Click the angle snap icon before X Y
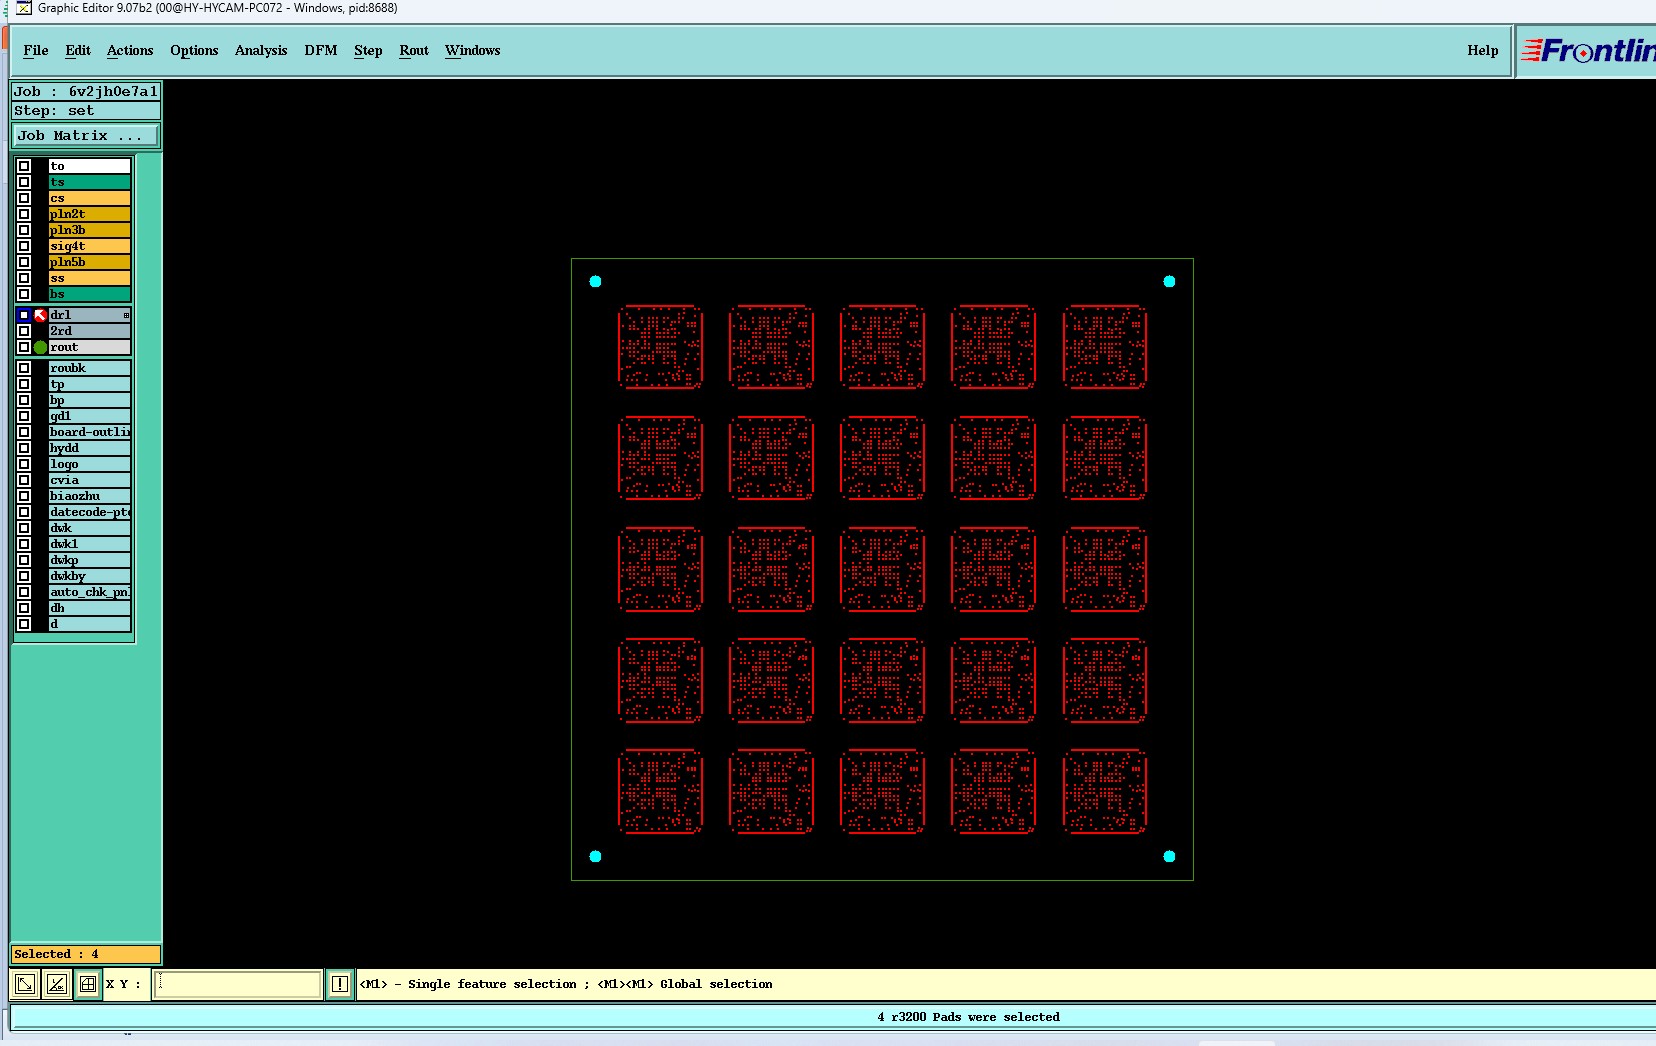 [x=57, y=984]
